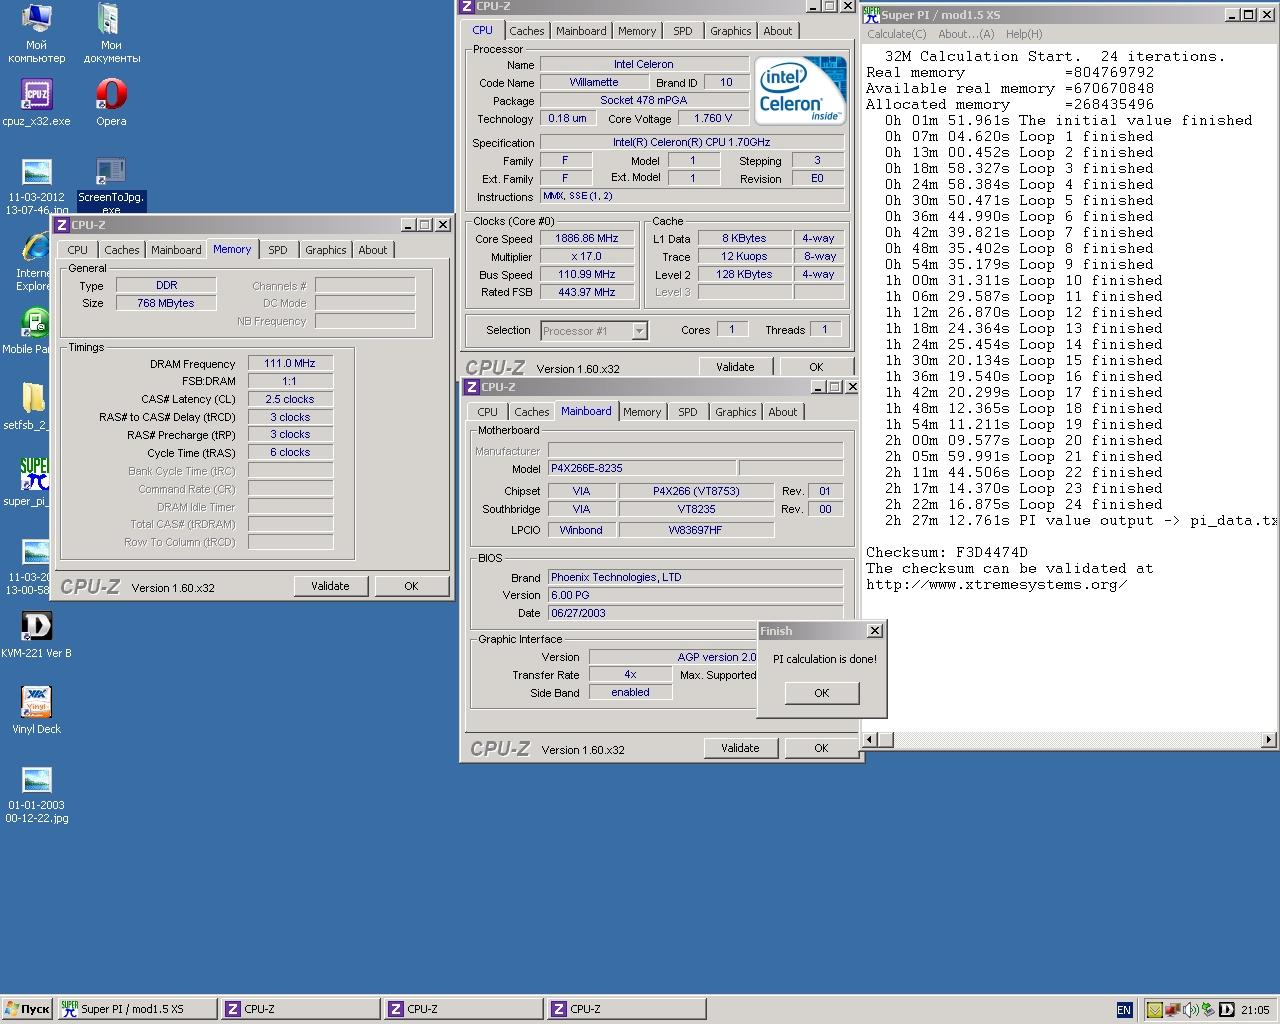Click the EN language indicator in tray
The image size is (1280, 1024).
(1124, 1010)
